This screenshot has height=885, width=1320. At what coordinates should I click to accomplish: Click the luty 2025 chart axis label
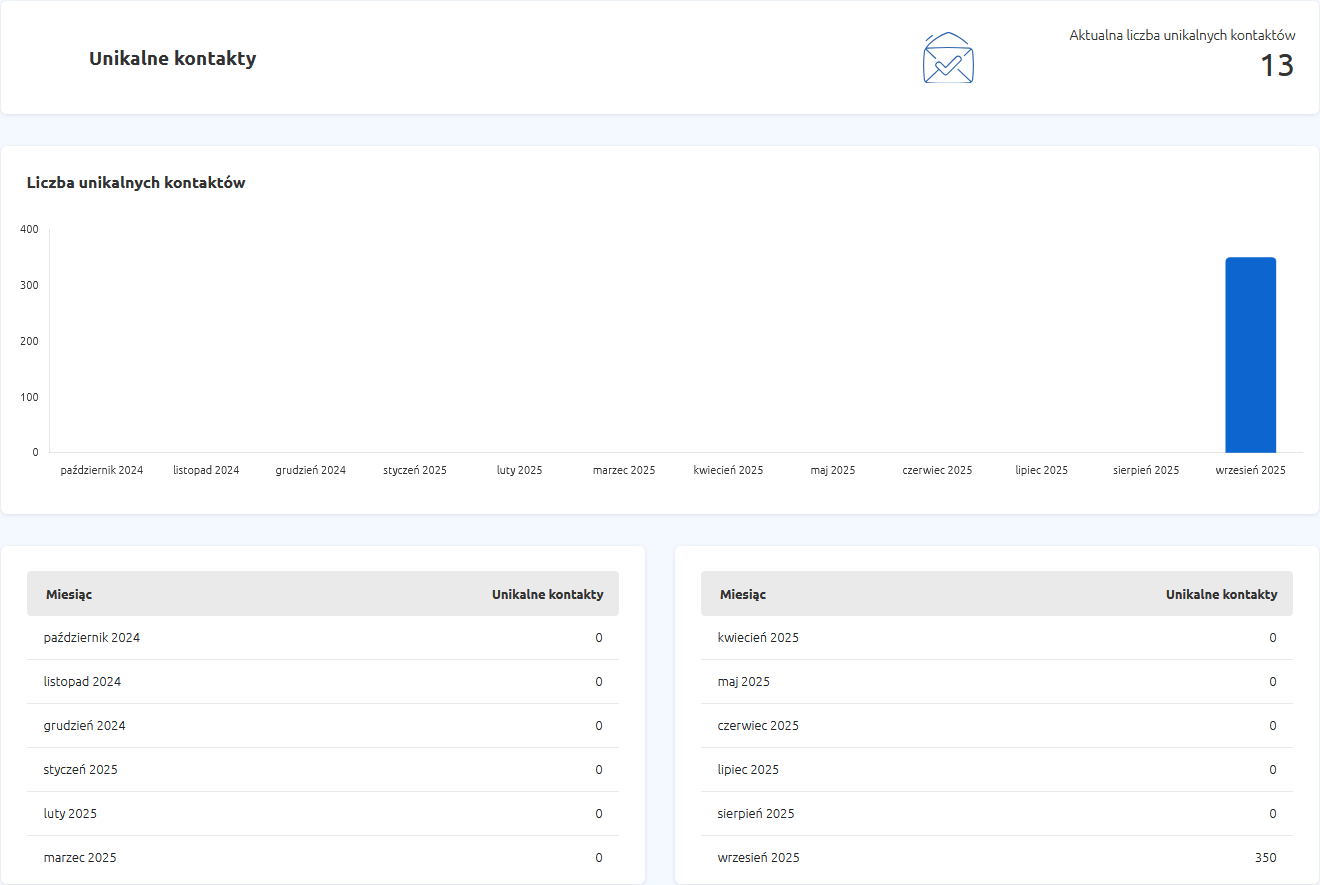coord(519,470)
